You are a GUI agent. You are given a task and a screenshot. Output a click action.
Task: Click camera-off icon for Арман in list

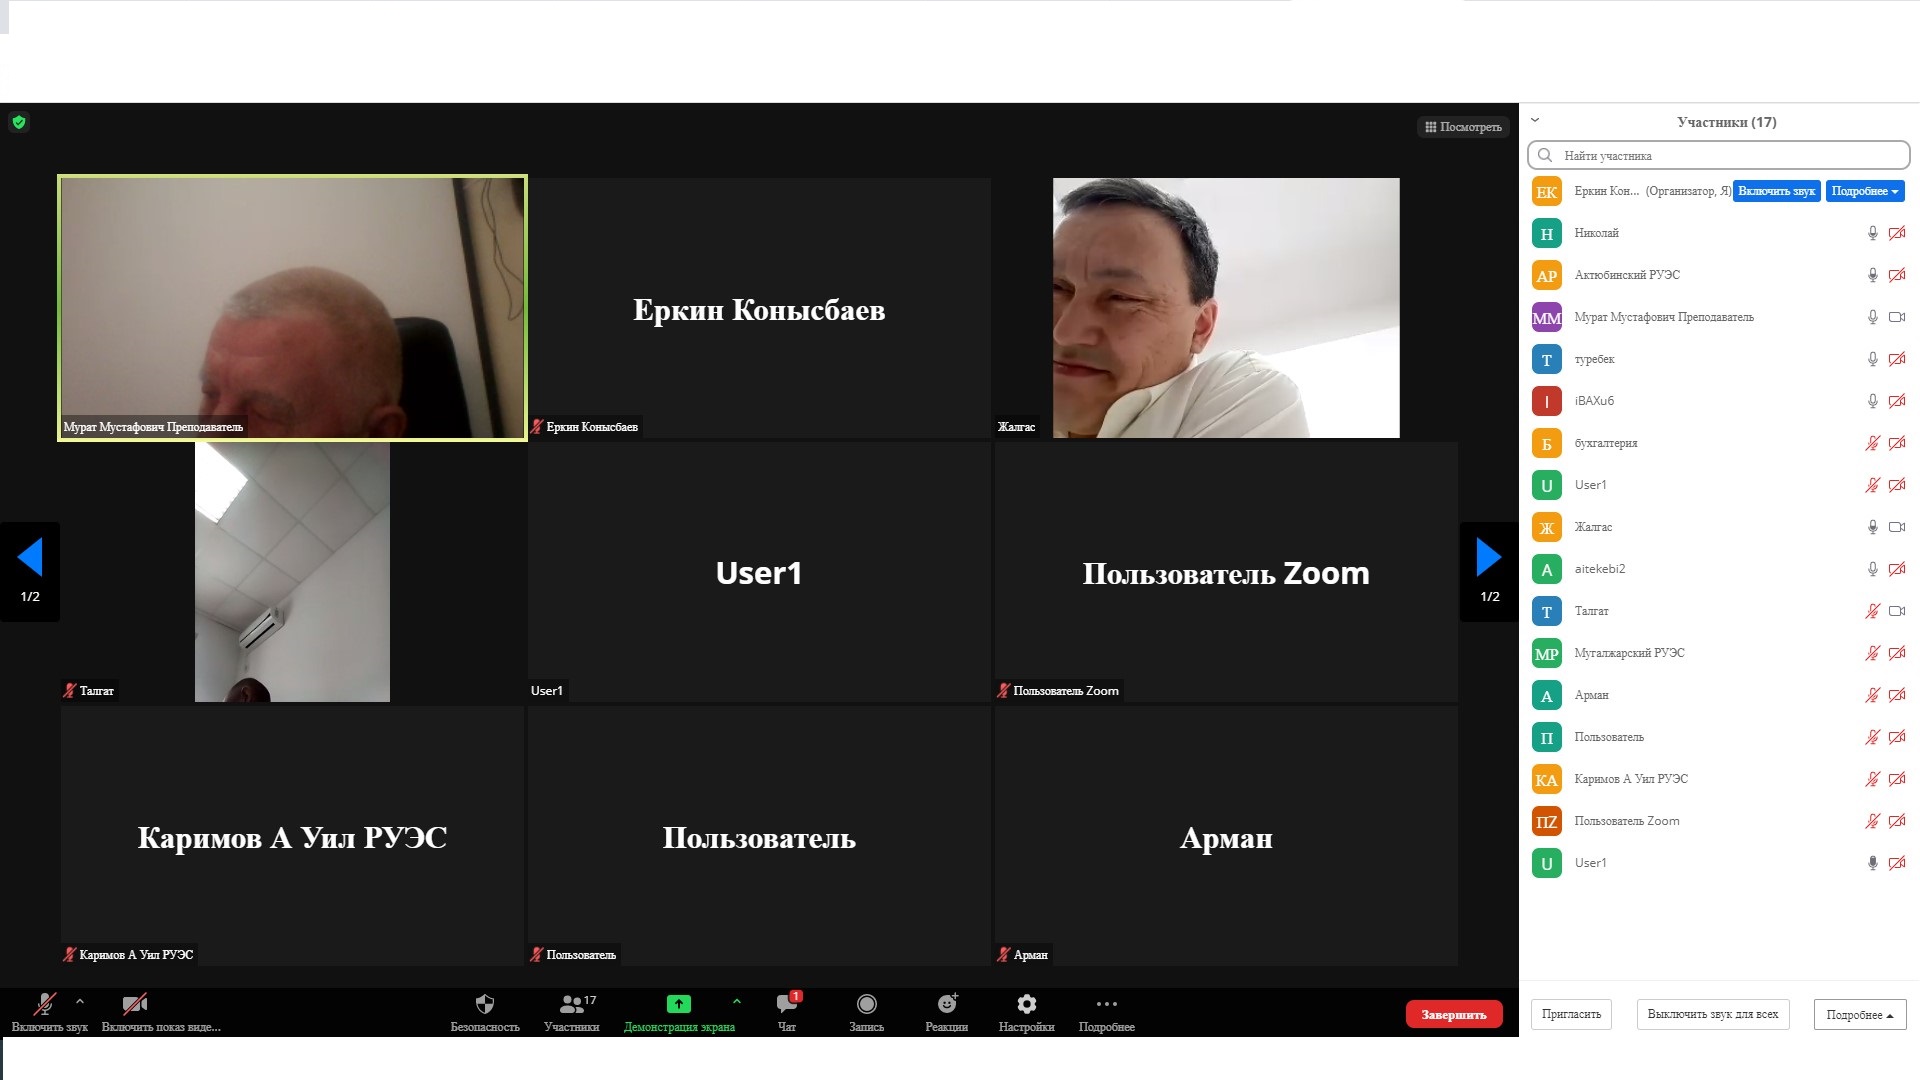[x=1897, y=695]
